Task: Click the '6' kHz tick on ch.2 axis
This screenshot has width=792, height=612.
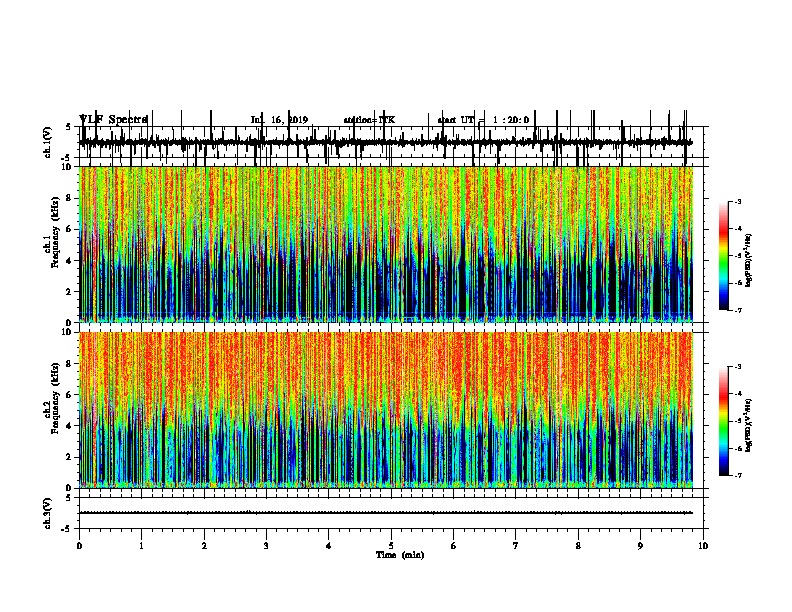Action: coord(70,394)
